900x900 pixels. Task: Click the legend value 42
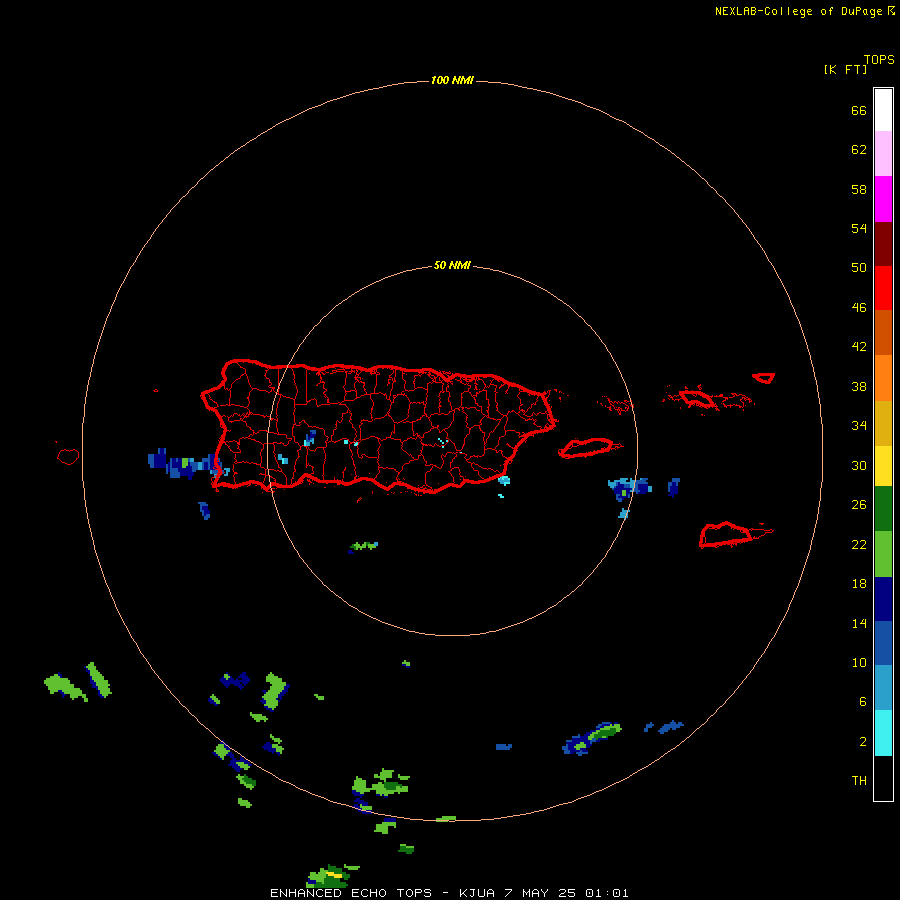[859, 347]
